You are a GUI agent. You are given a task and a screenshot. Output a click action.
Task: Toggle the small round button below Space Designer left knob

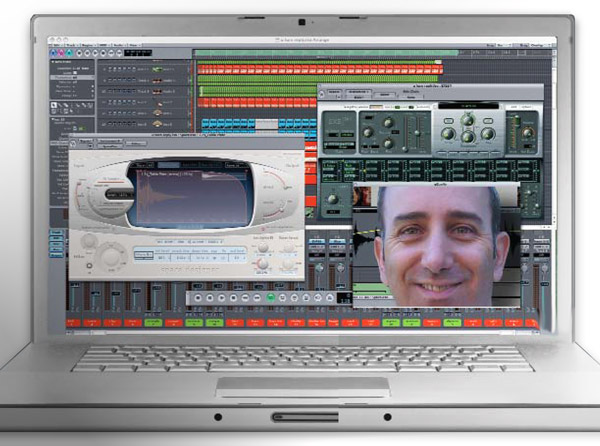89,265
